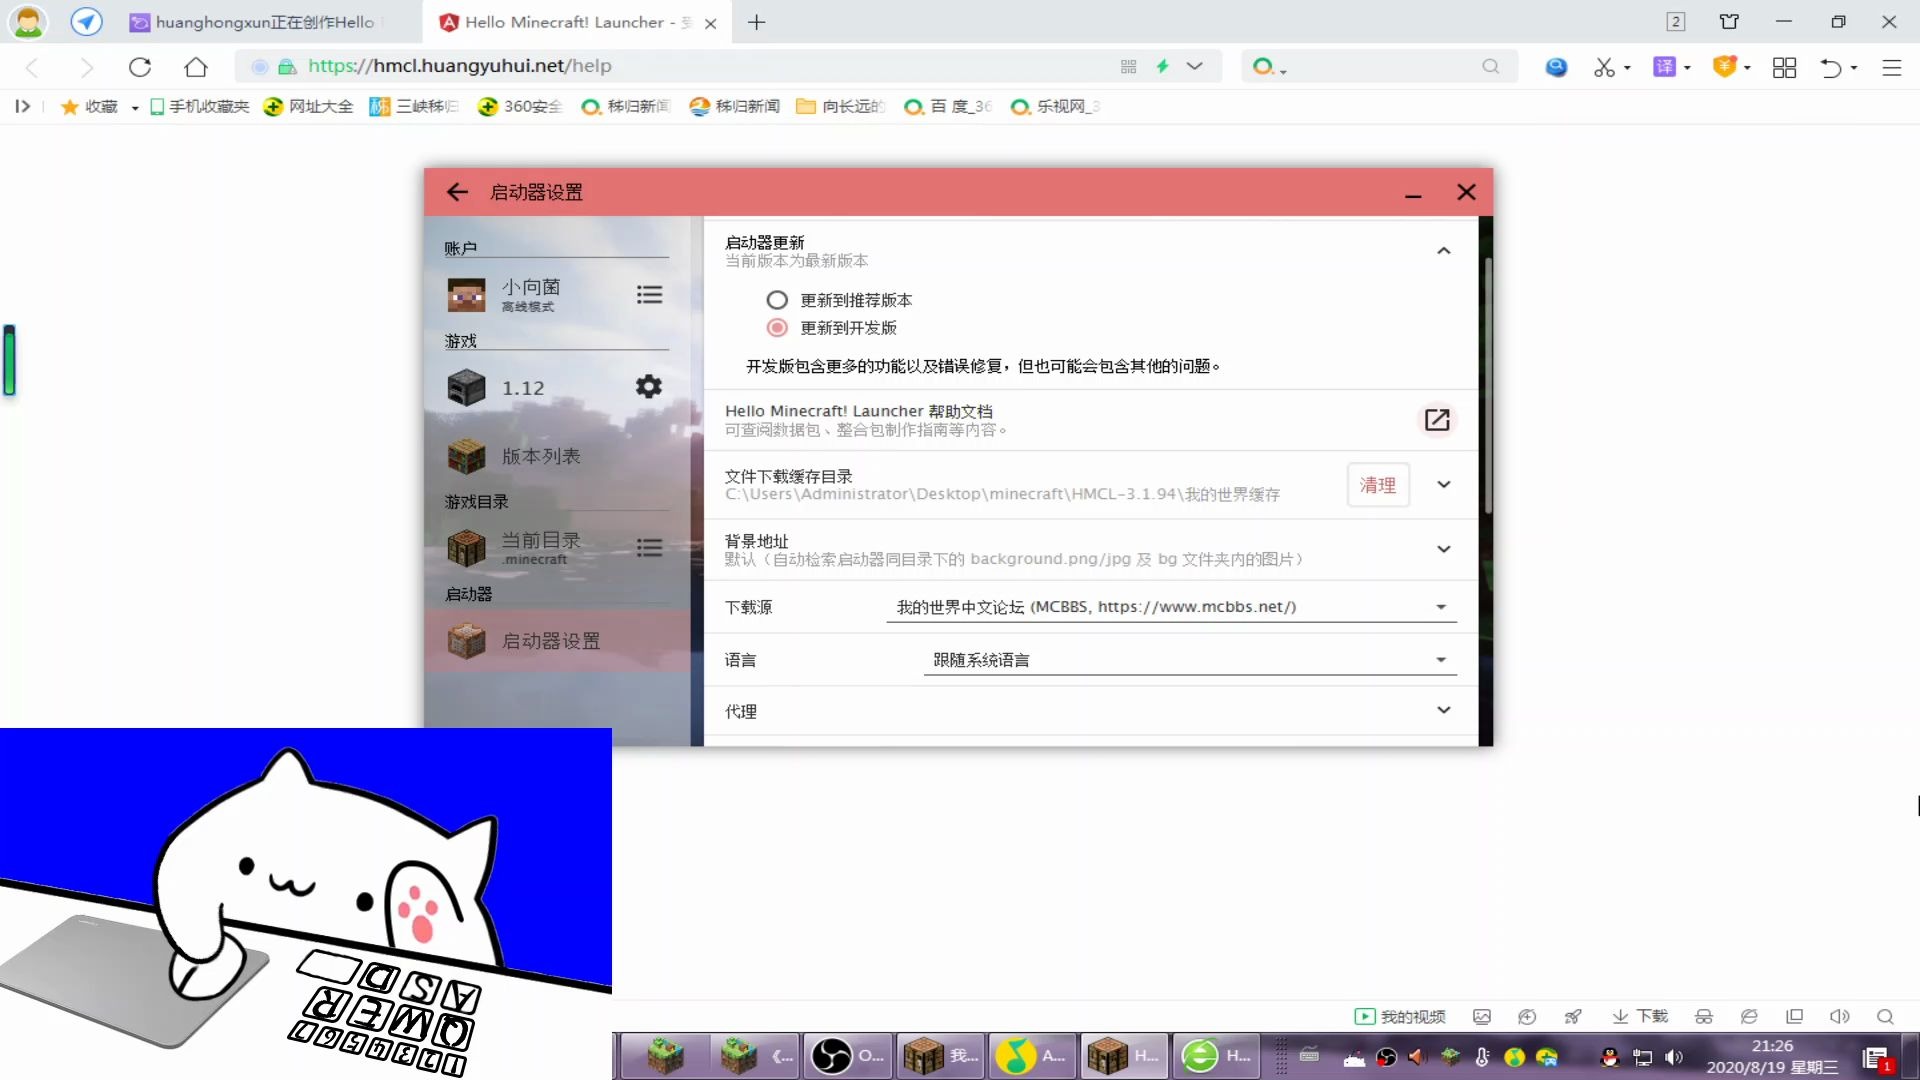The height and width of the screenshot is (1080, 1920).
Task: Open HMCL help document external link icon
Action: coord(1437,420)
